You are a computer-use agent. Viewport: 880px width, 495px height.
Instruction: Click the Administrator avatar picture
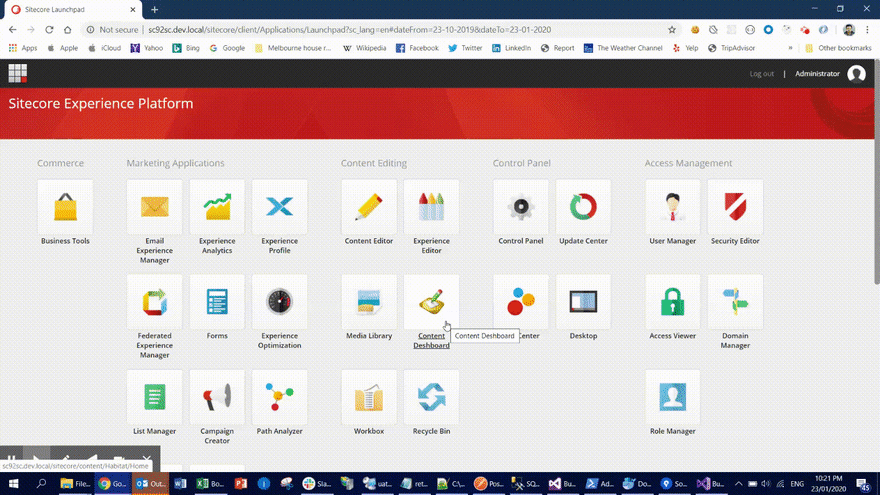pyautogui.click(x=856, y=74)
